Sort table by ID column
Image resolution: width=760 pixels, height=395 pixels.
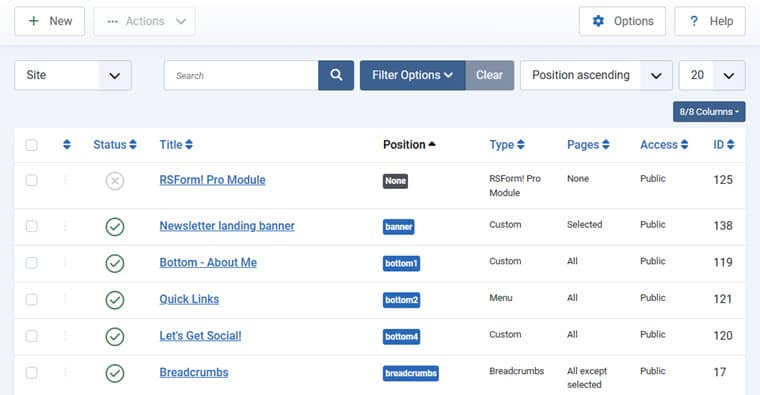[x=724, y=144]
